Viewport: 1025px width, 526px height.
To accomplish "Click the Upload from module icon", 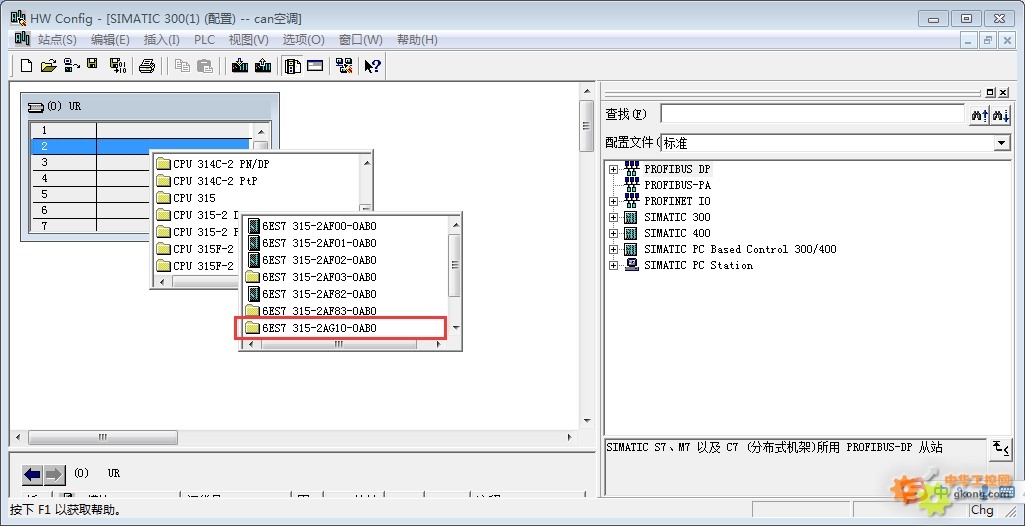I will (x=263, y=65).
